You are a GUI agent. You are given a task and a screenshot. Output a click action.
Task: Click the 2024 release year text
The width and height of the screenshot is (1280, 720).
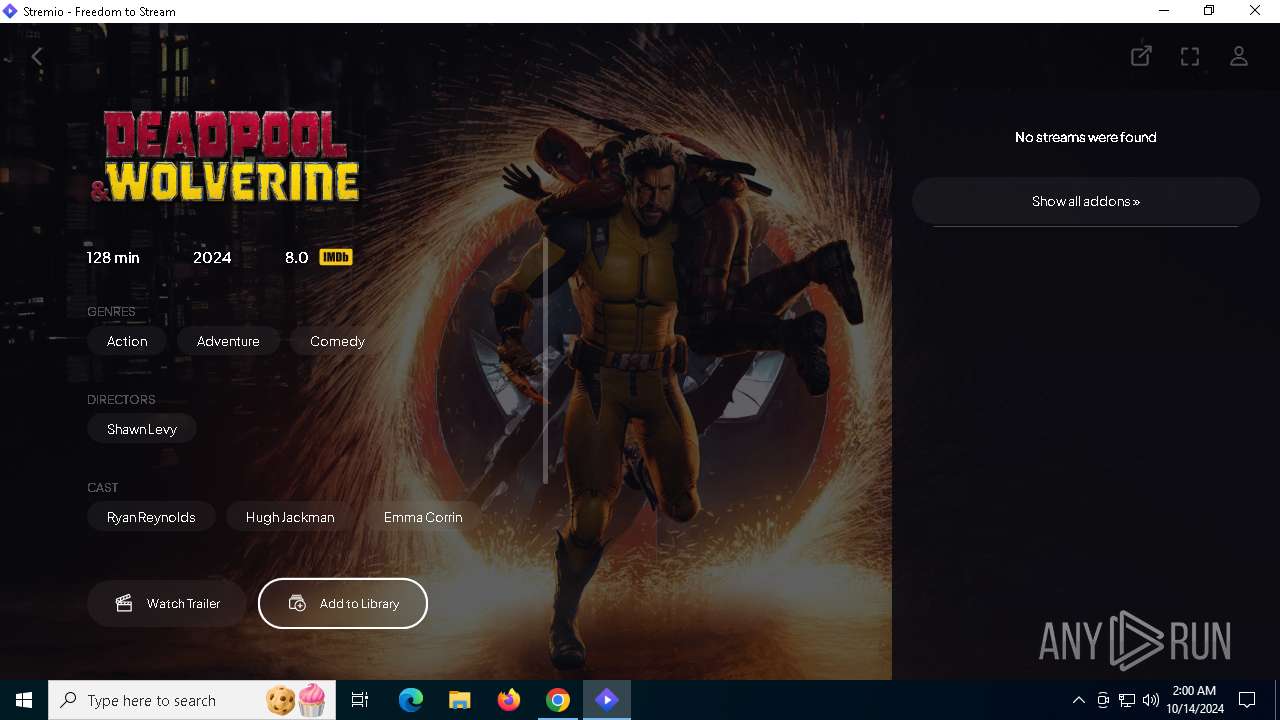(x=212, y=257)
